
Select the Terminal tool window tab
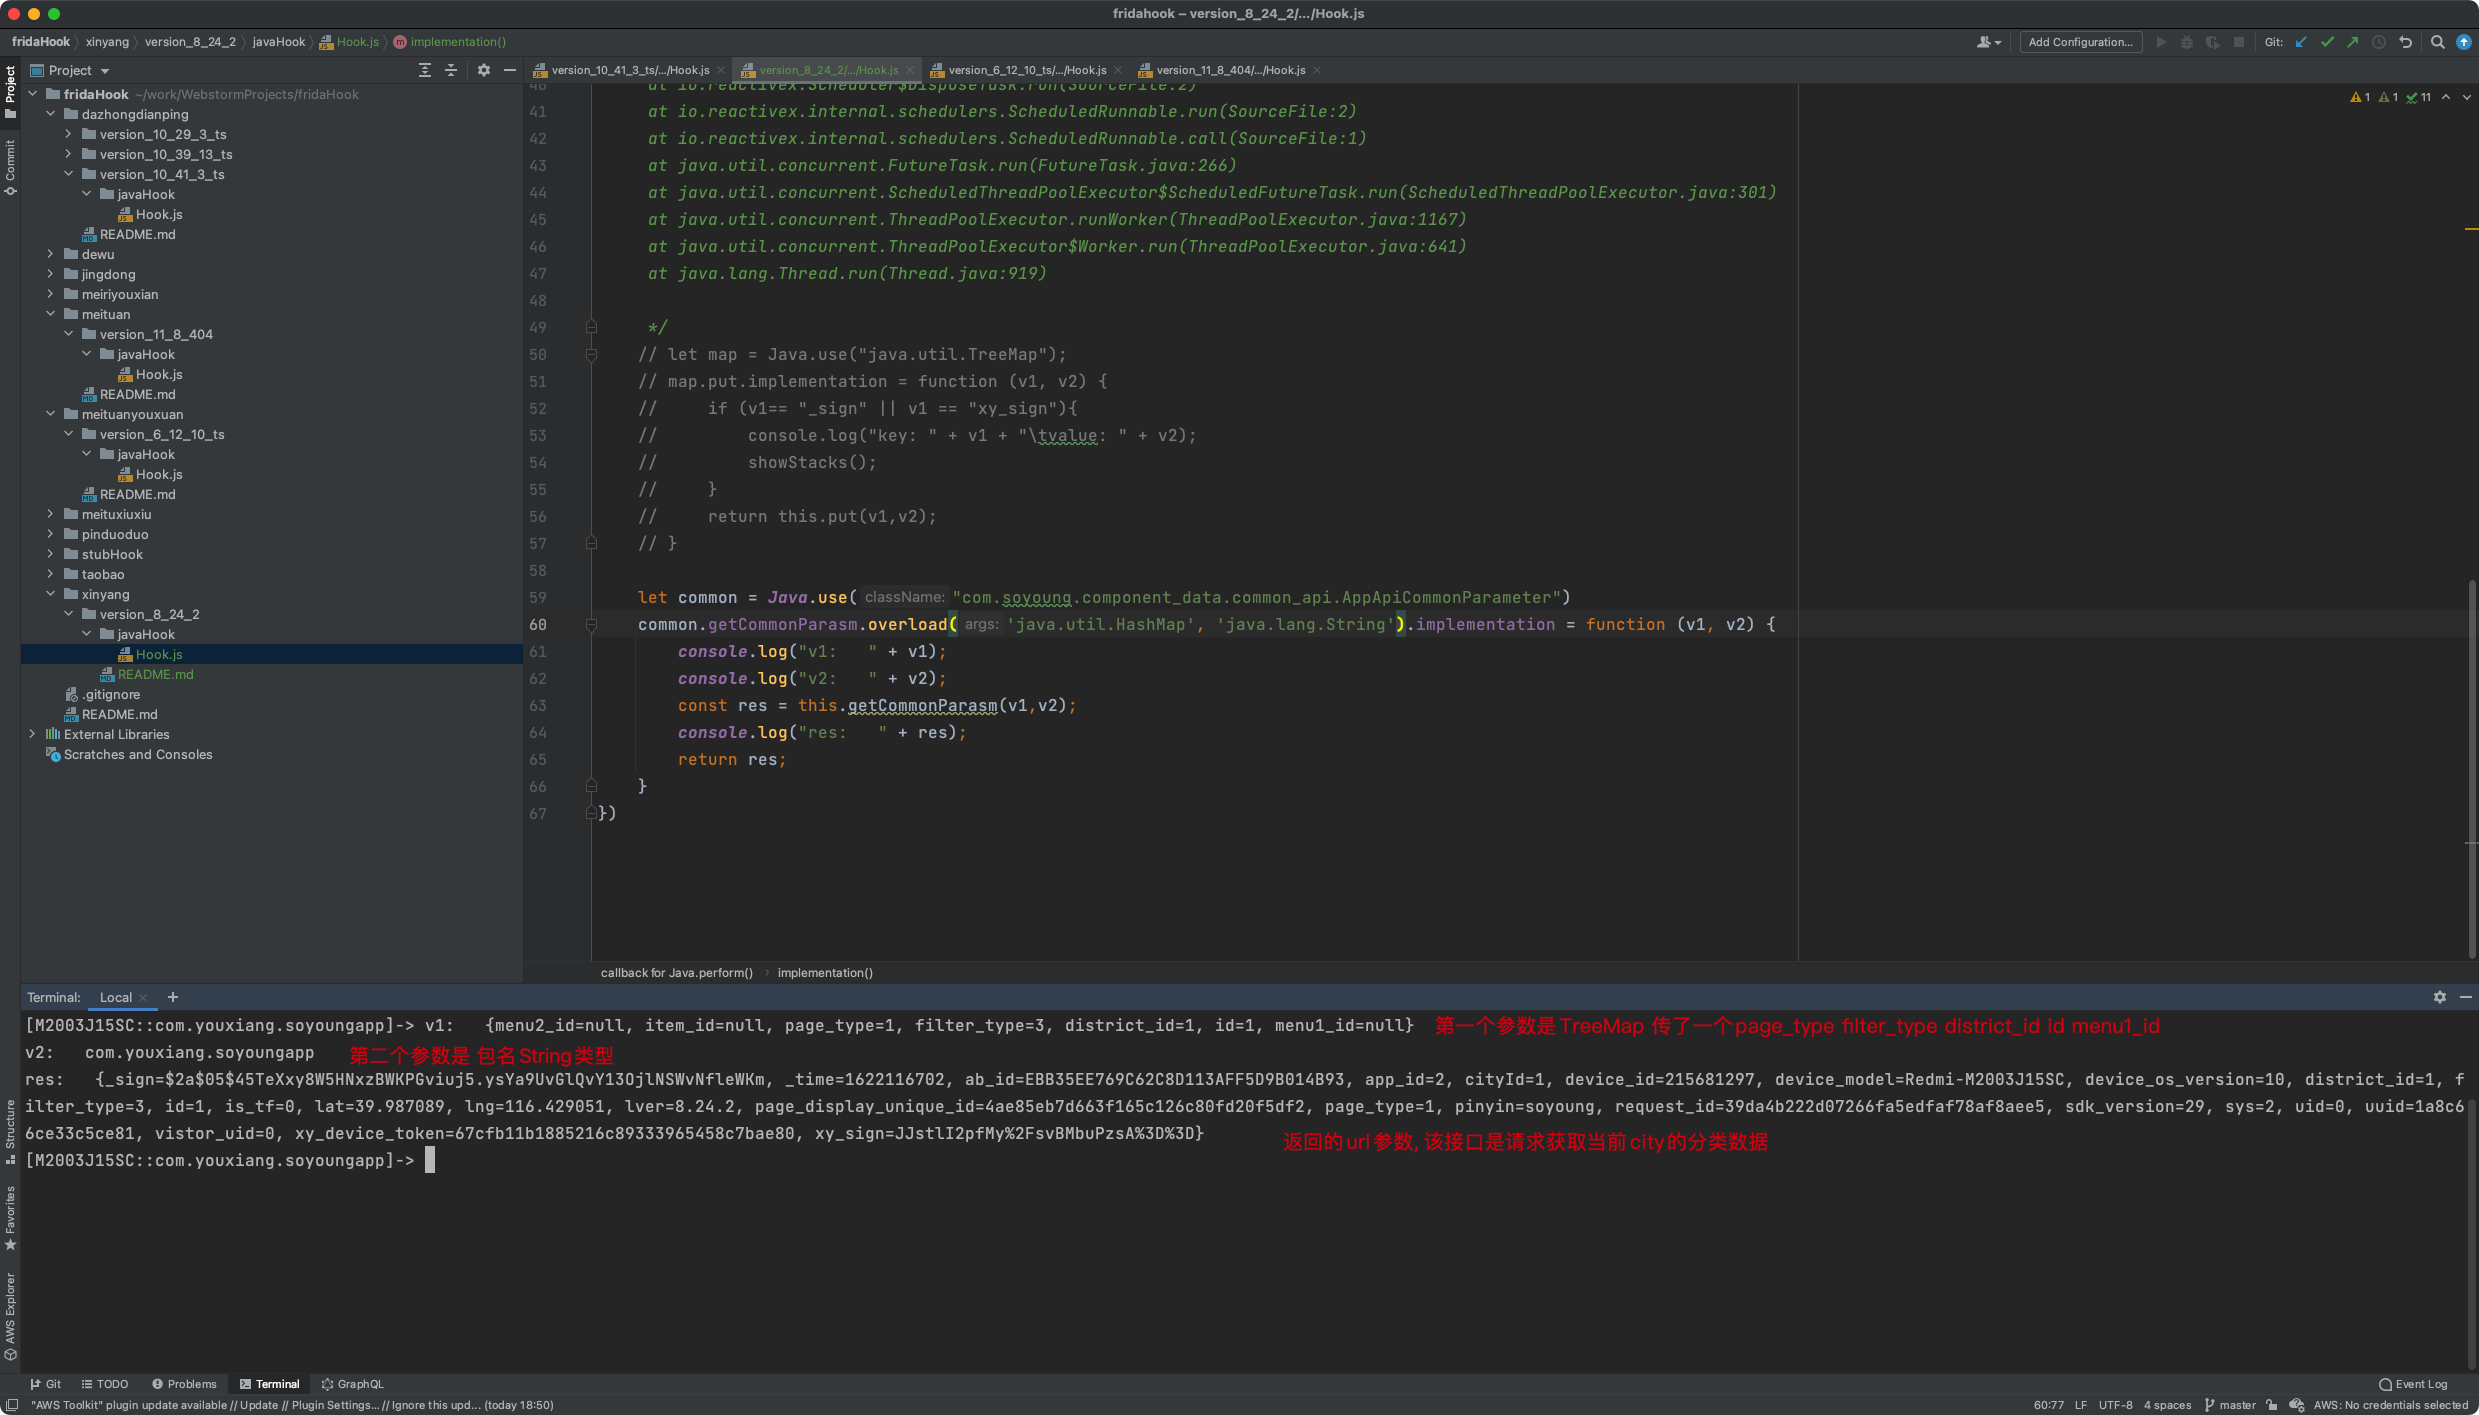click(x=269, y=1384)
